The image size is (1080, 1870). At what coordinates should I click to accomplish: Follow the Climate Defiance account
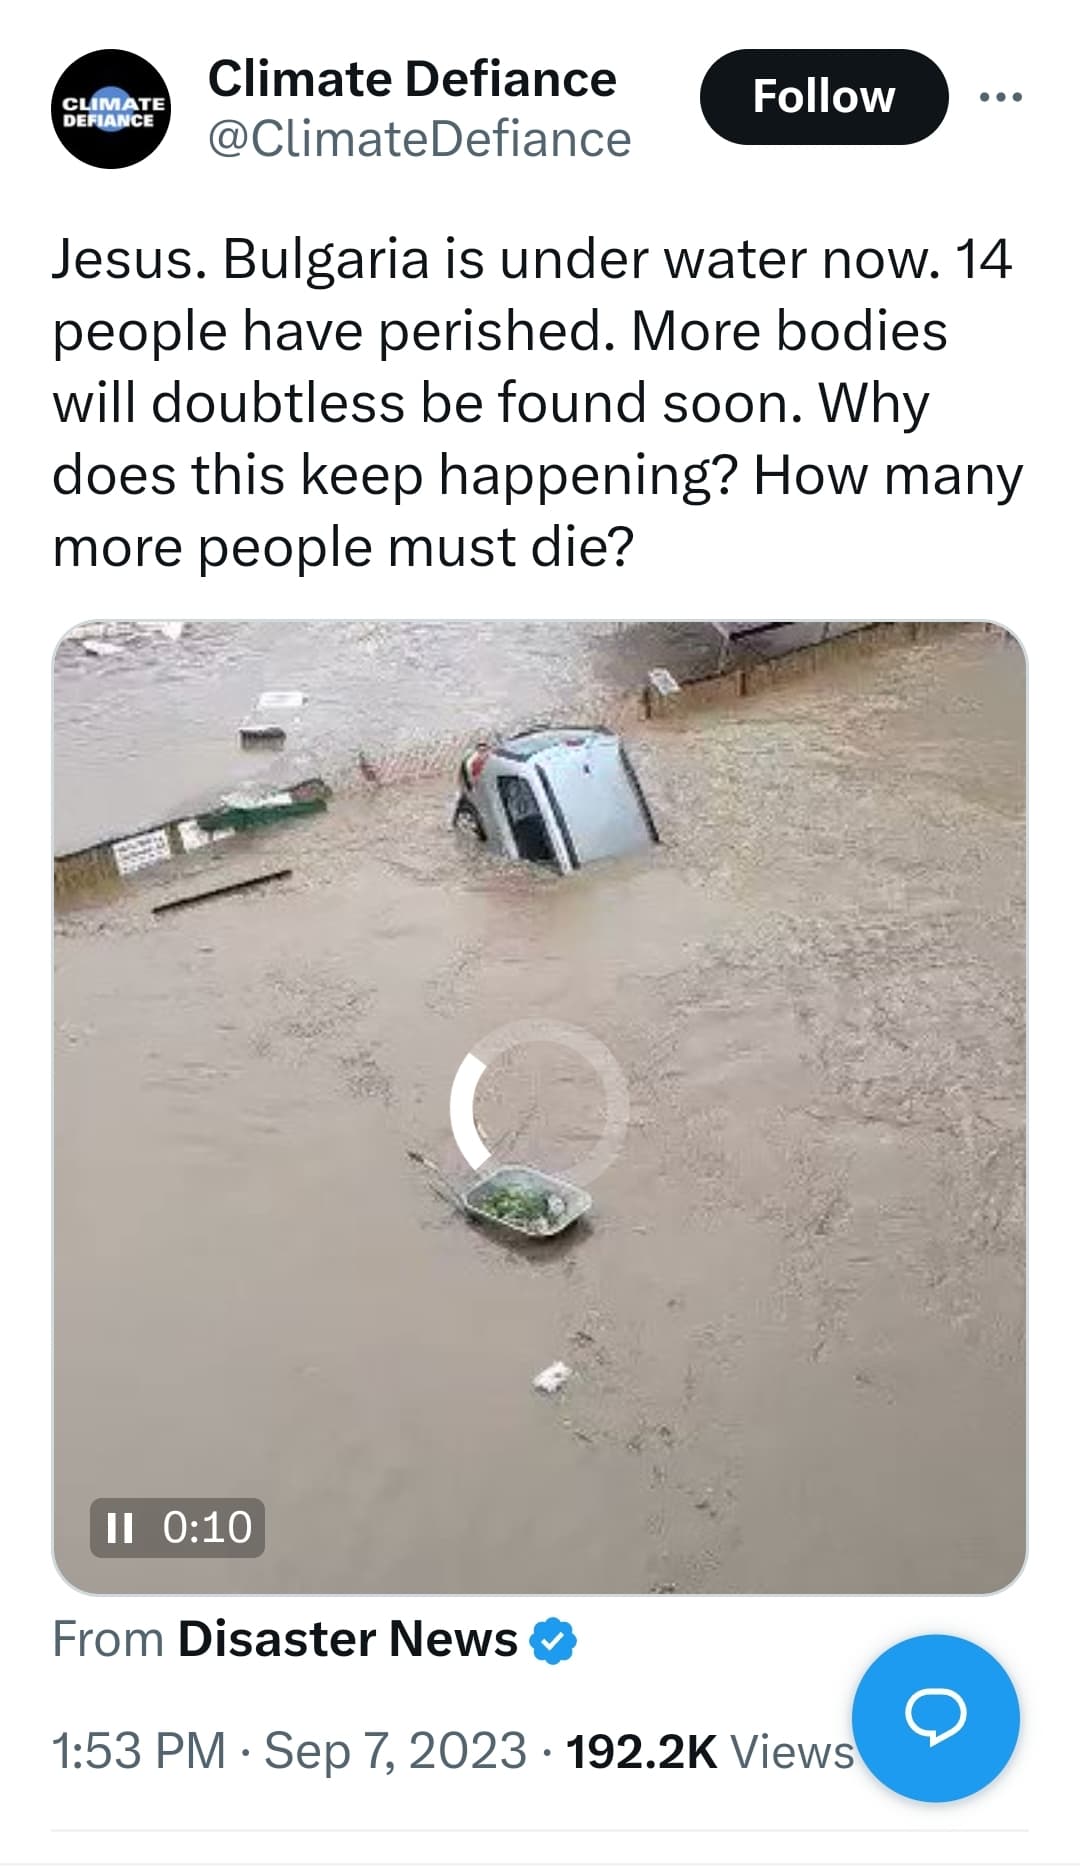point(823,97)
